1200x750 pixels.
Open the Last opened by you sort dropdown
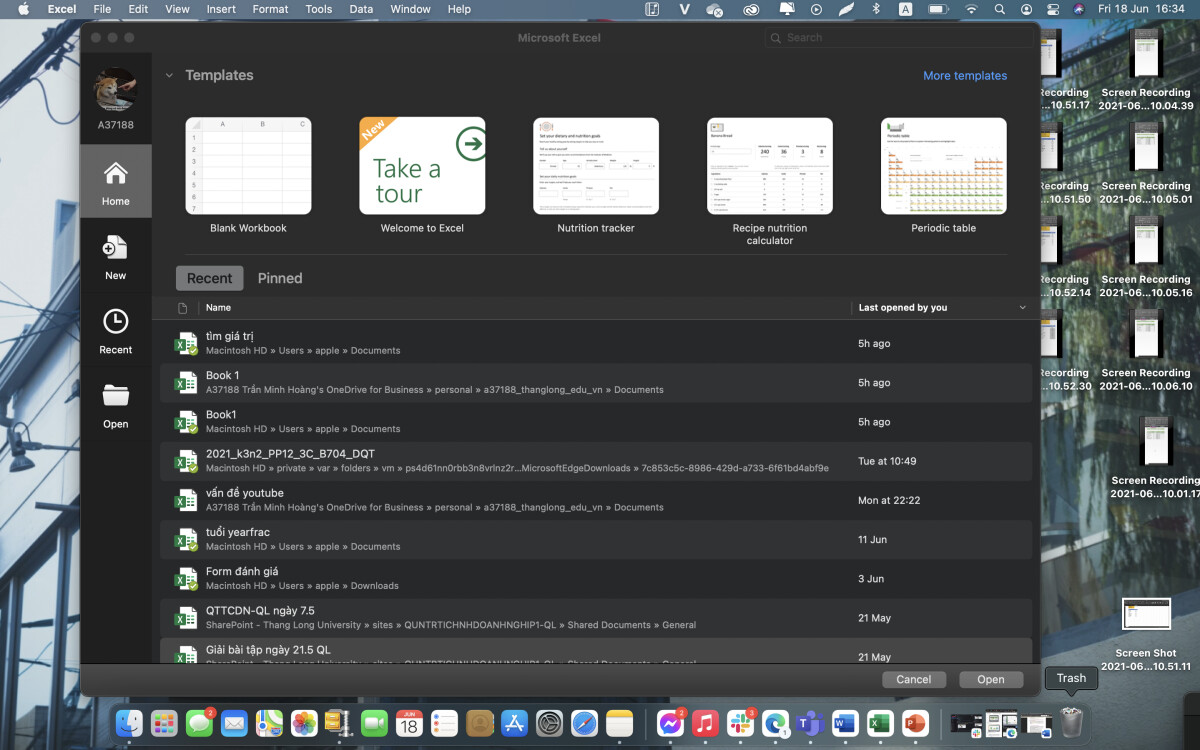[1022, 308]
